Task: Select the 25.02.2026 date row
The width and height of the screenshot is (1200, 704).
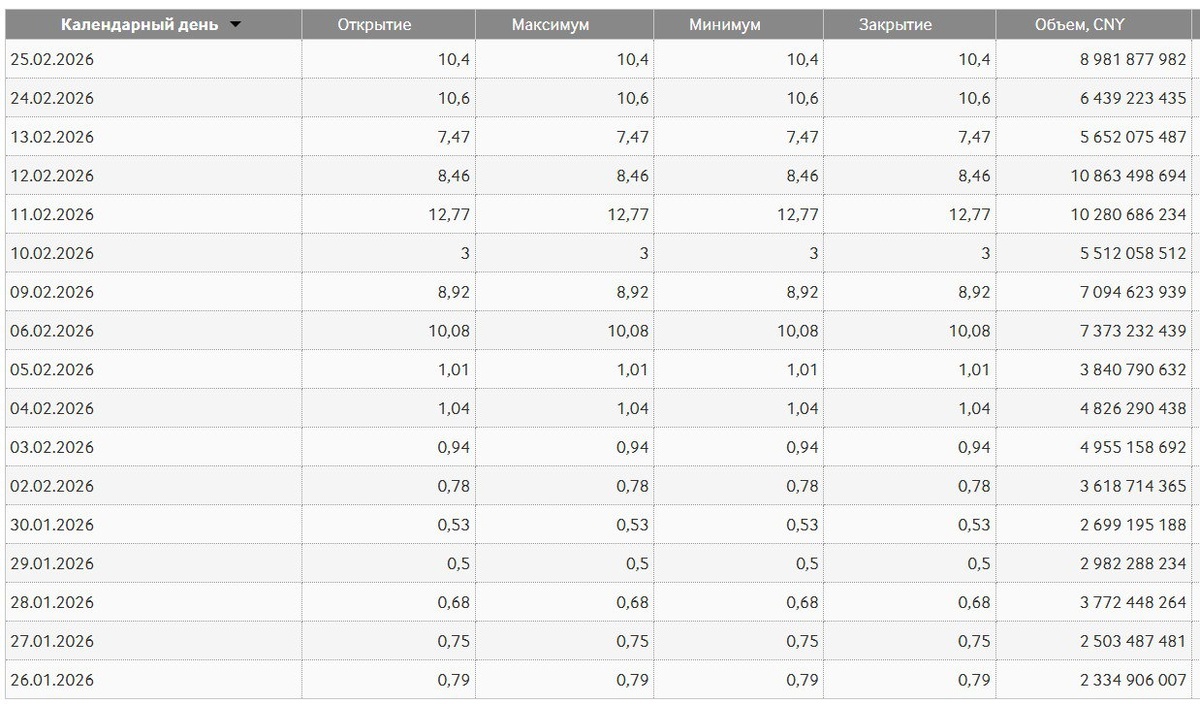Action: pyautogui.click(x=597, y=60)
